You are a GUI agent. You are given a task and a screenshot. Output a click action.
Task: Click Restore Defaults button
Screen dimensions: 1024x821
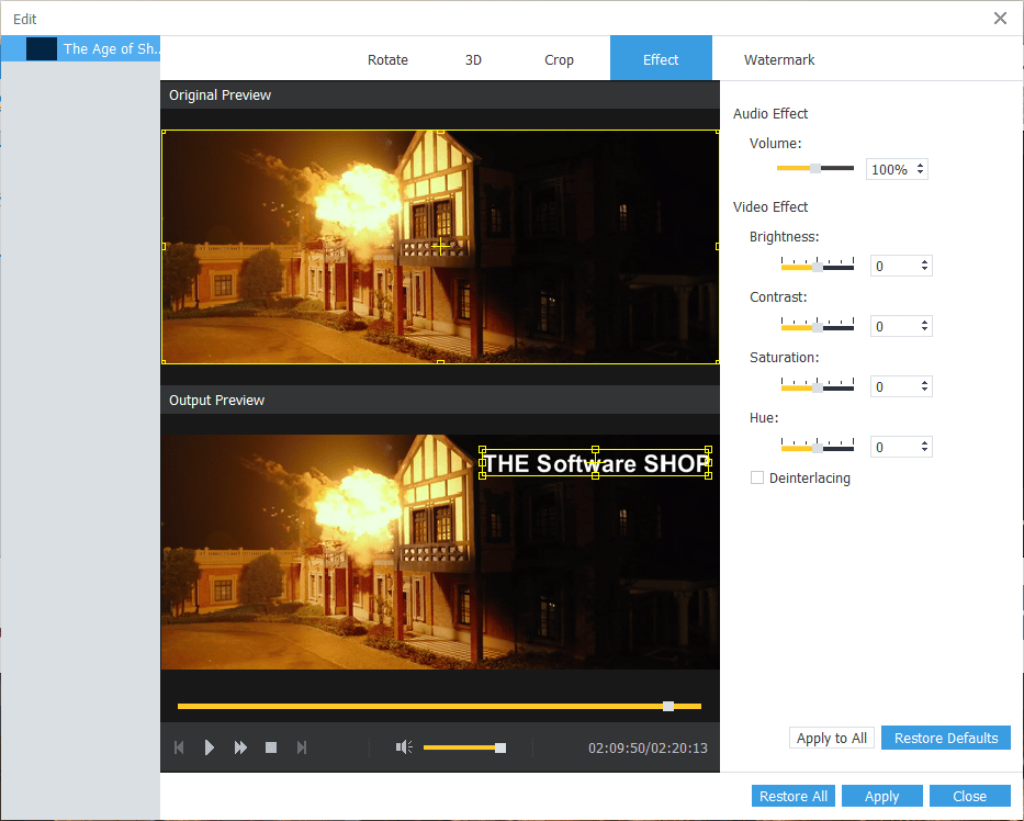pos(946,738)
